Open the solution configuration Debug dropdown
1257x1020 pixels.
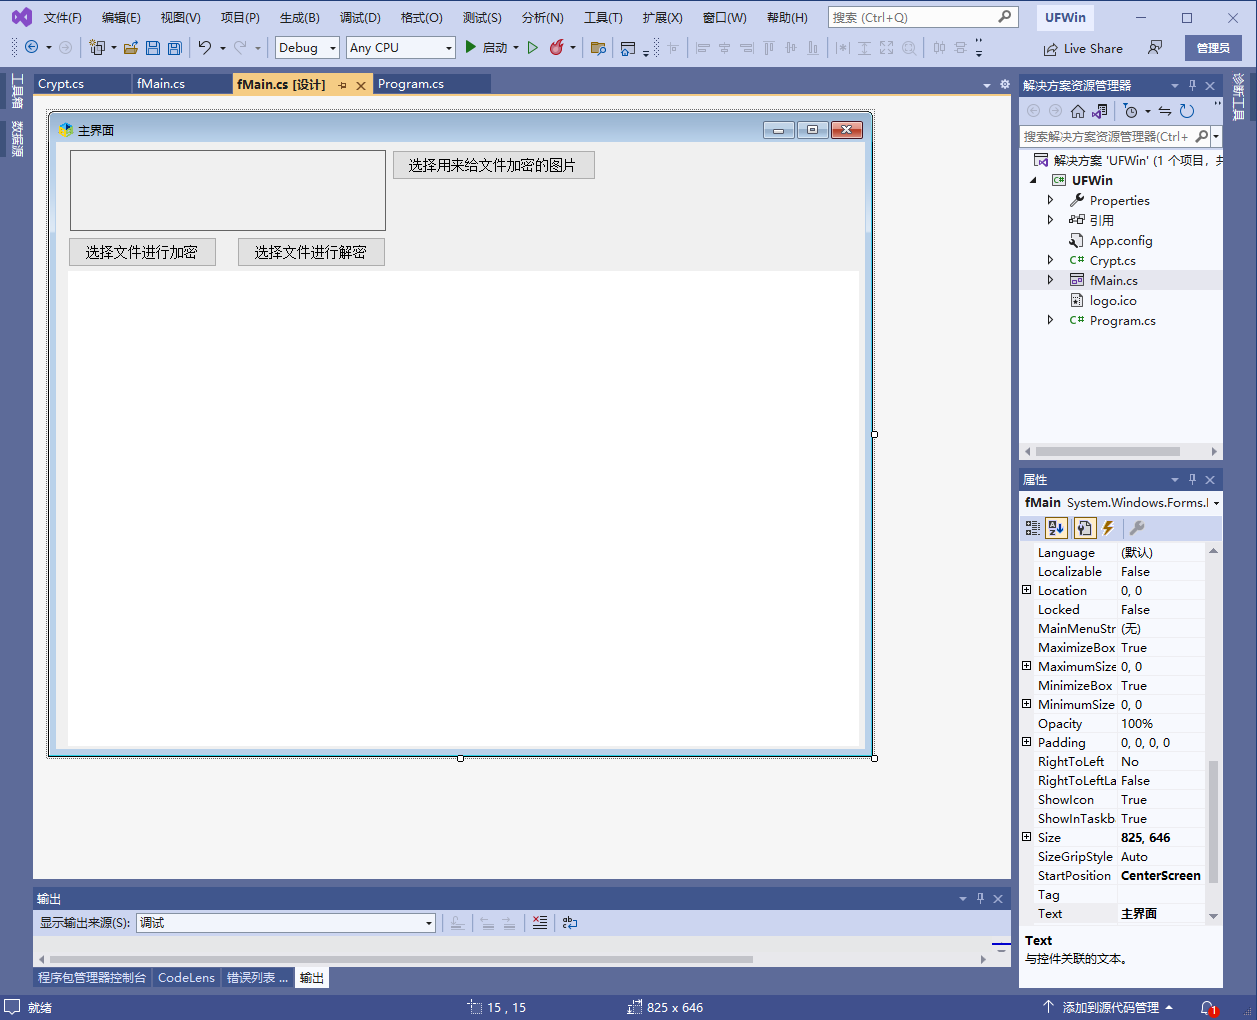(307, 47)
